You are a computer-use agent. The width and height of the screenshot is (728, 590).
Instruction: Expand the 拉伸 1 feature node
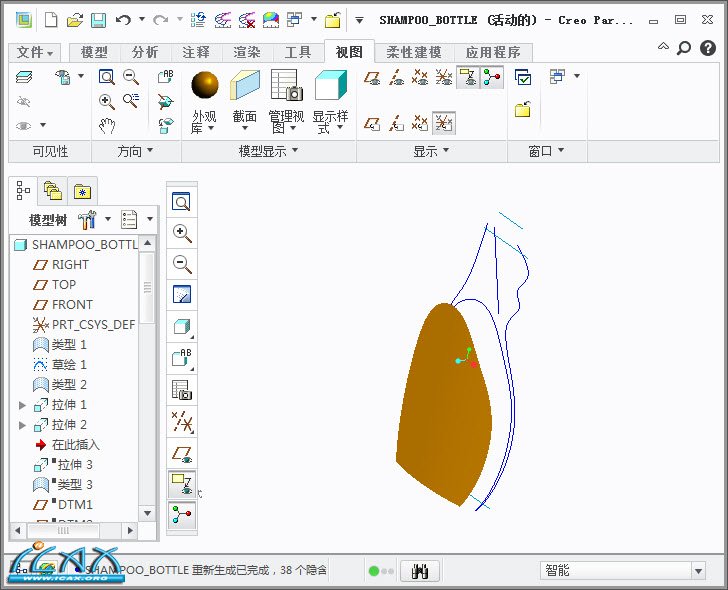(23, 405)
